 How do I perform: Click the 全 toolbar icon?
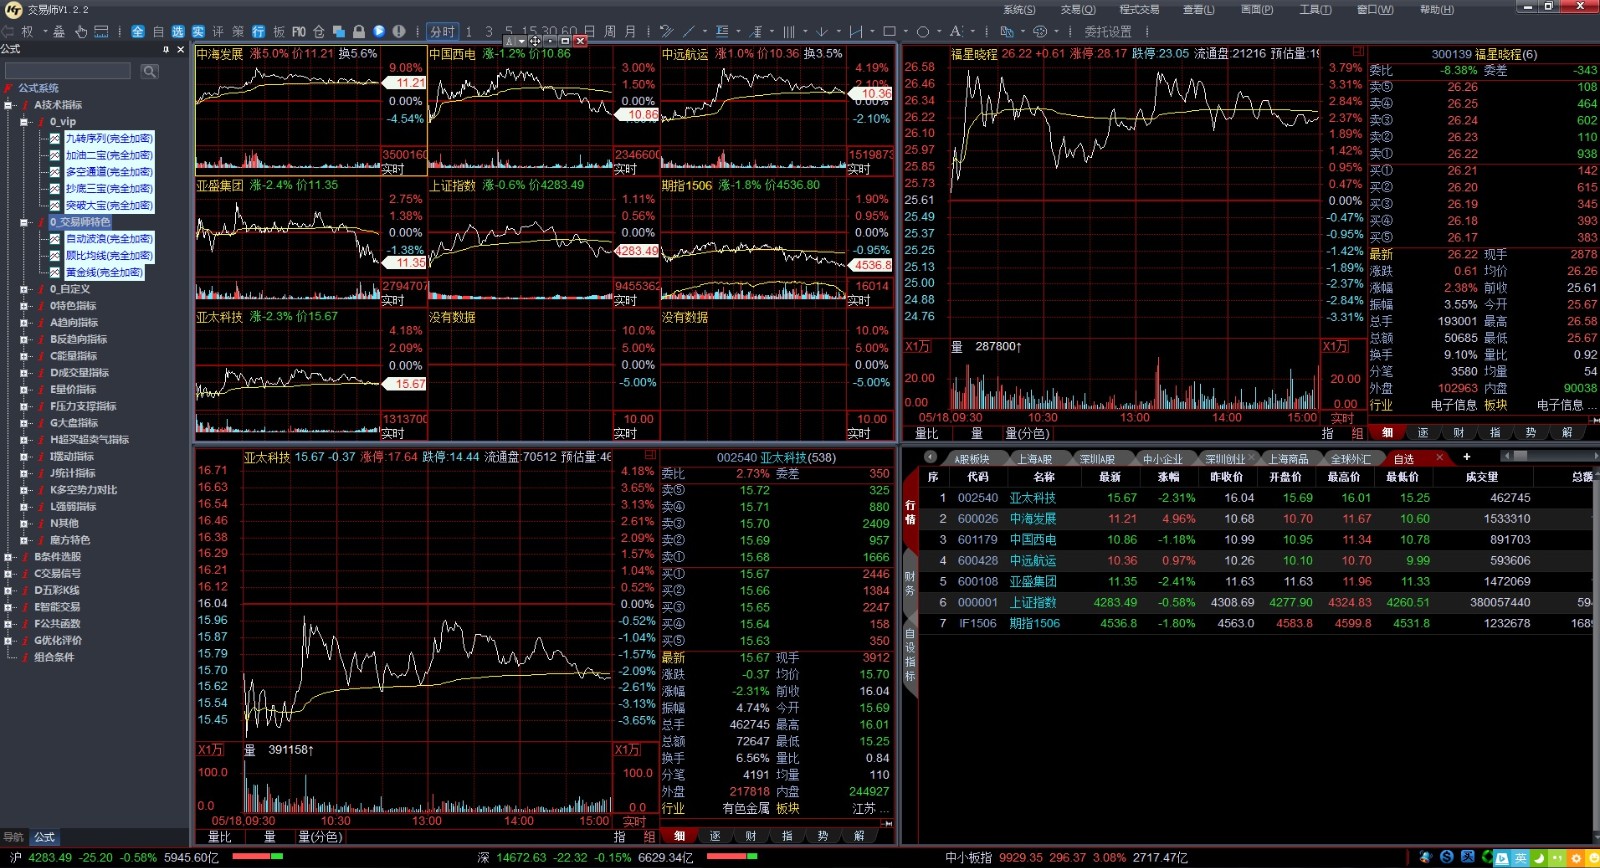138,32
